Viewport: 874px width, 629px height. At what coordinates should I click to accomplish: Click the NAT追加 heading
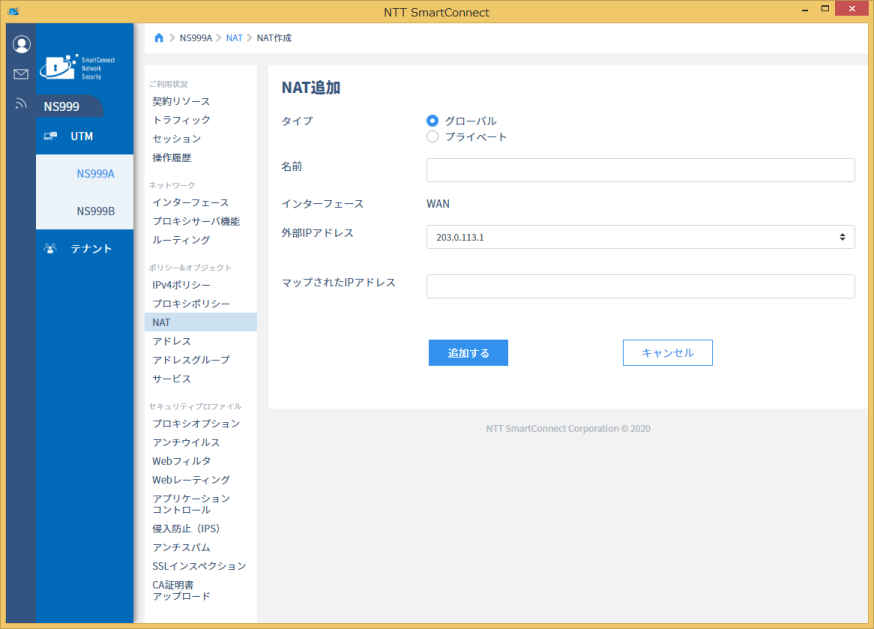(x=310, y=88)
